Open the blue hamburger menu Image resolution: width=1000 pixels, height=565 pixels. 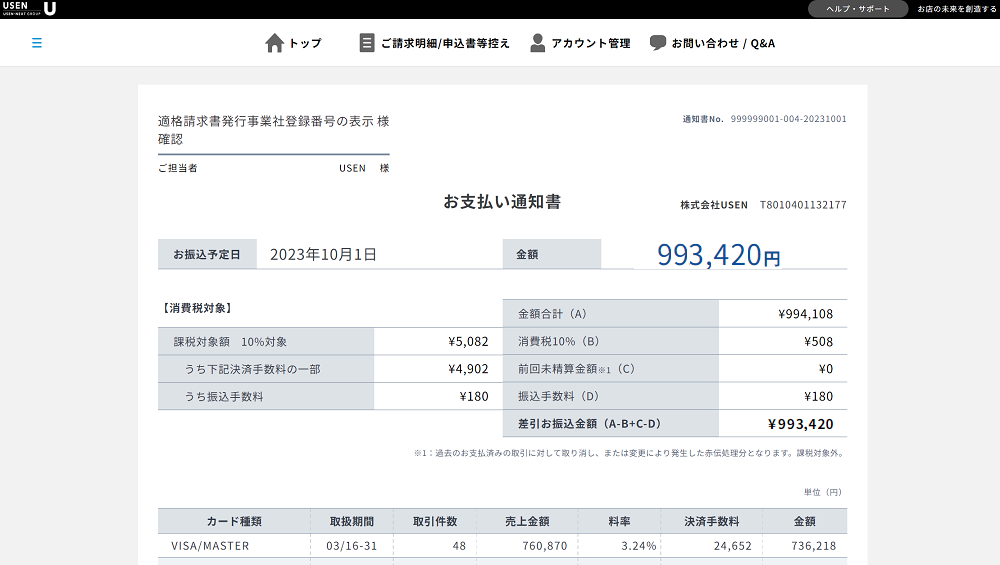tap(37, 43)
